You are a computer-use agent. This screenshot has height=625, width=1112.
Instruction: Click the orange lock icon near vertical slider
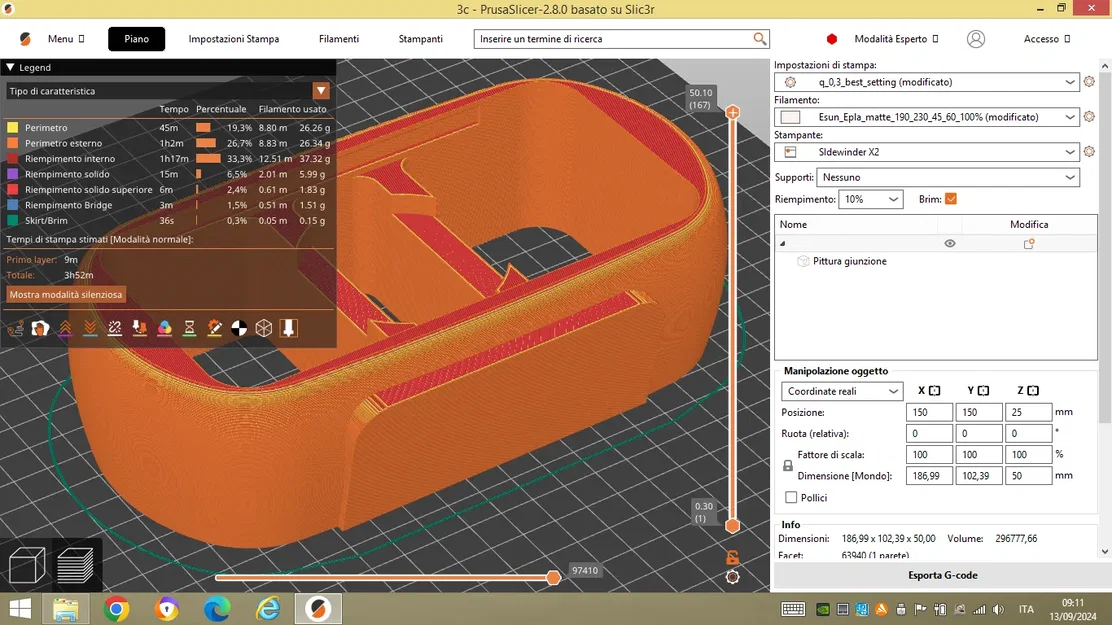point(733,558)
